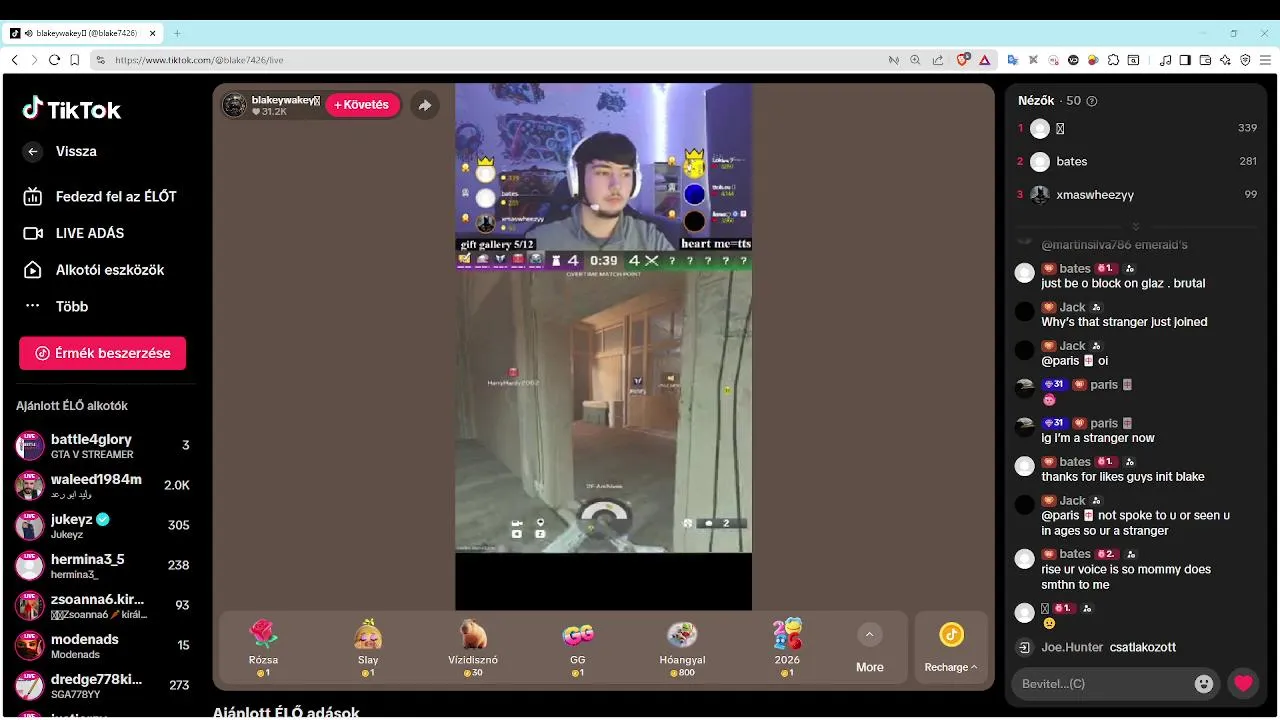This screenshot has height=720, width=1280.
Task: Open Brave Rewards triangle icon
Action: (x=985, y=60)
